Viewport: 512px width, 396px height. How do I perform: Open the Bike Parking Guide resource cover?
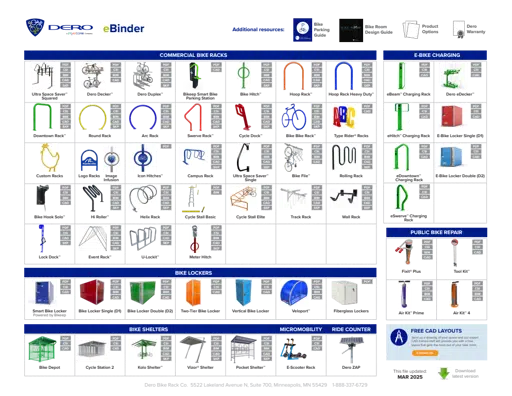pos(302,30)
